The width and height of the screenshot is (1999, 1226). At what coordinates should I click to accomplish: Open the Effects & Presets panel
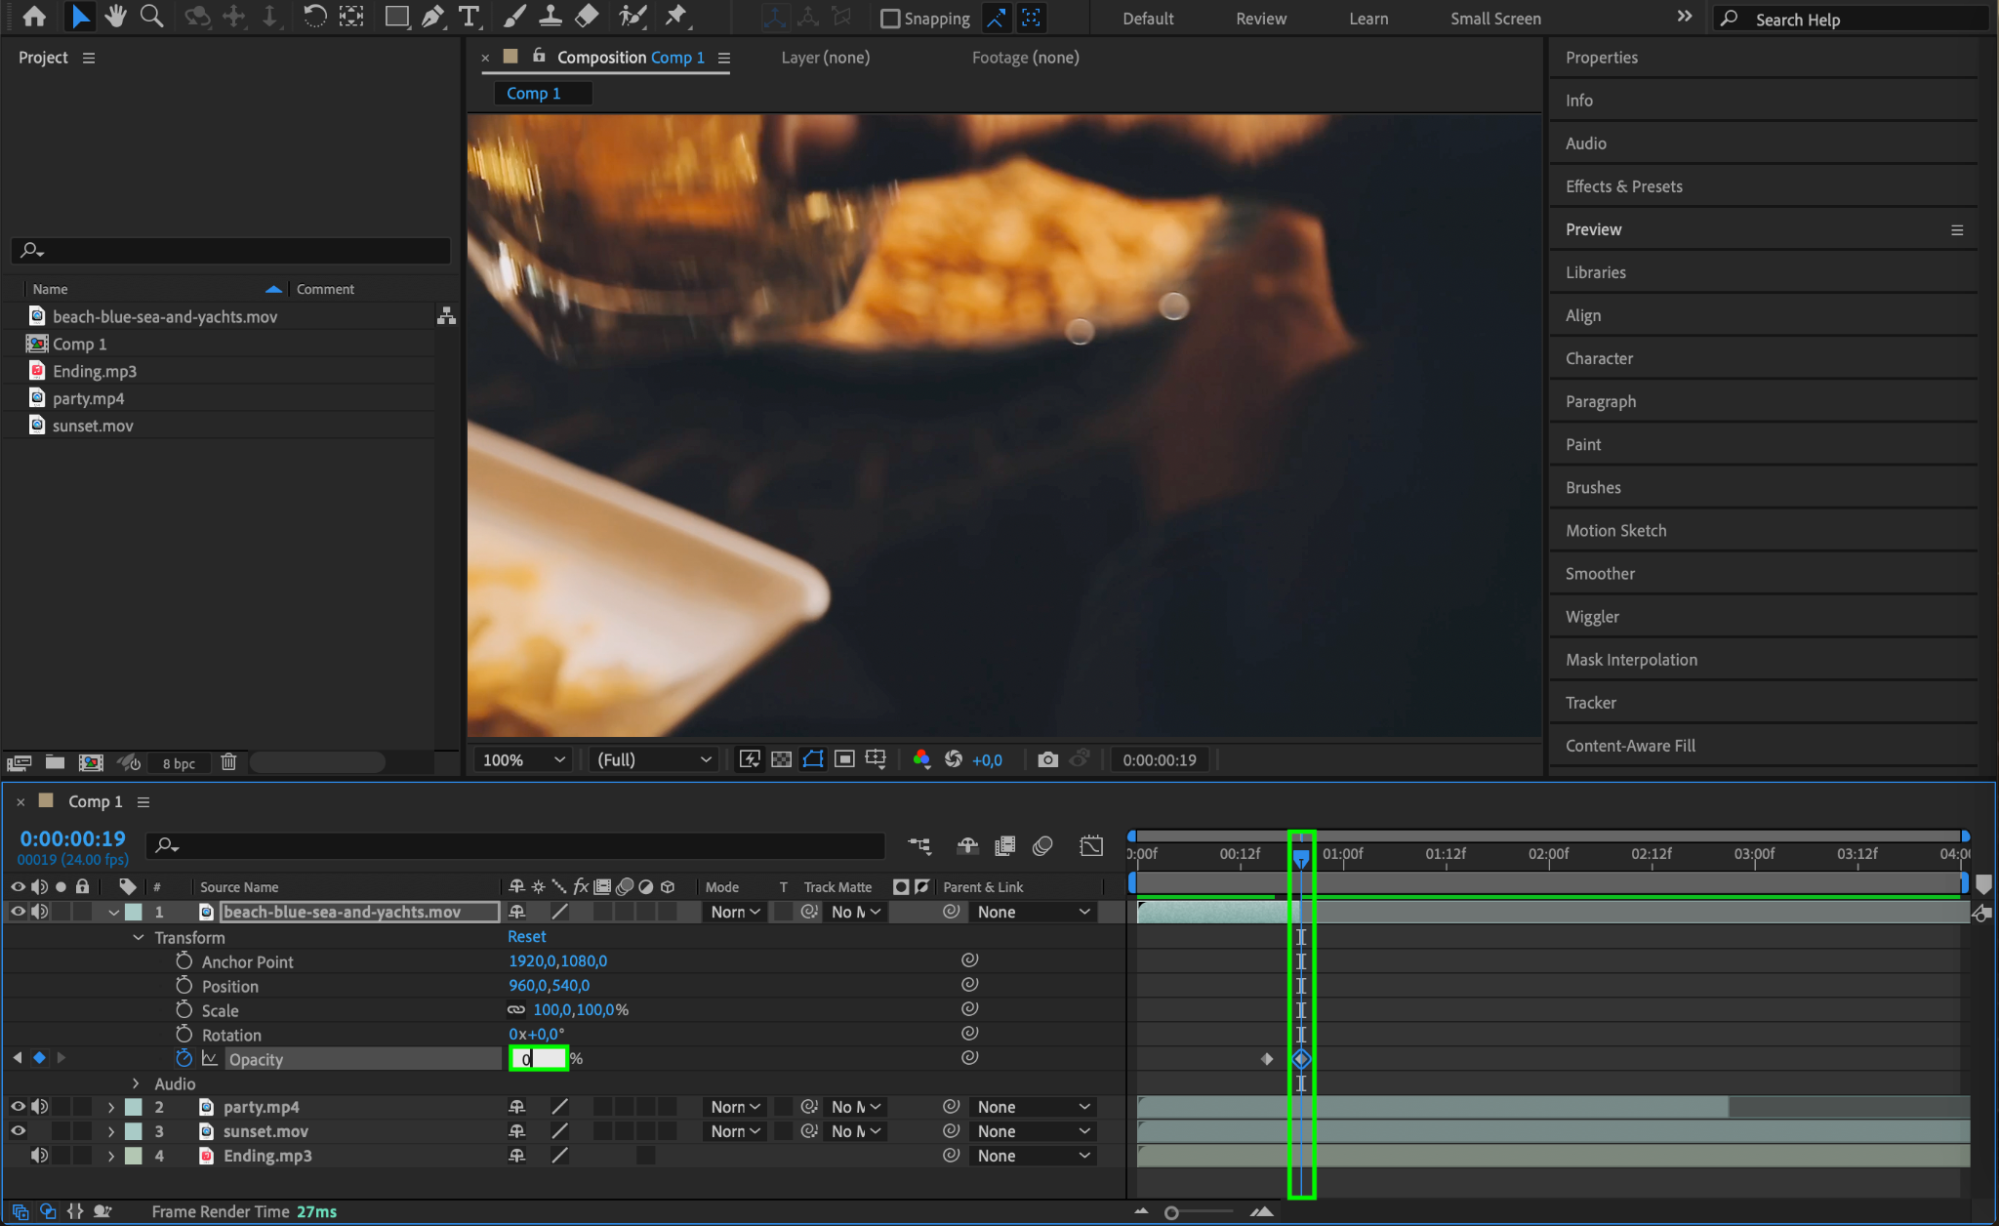click(x=1623, y=186)
